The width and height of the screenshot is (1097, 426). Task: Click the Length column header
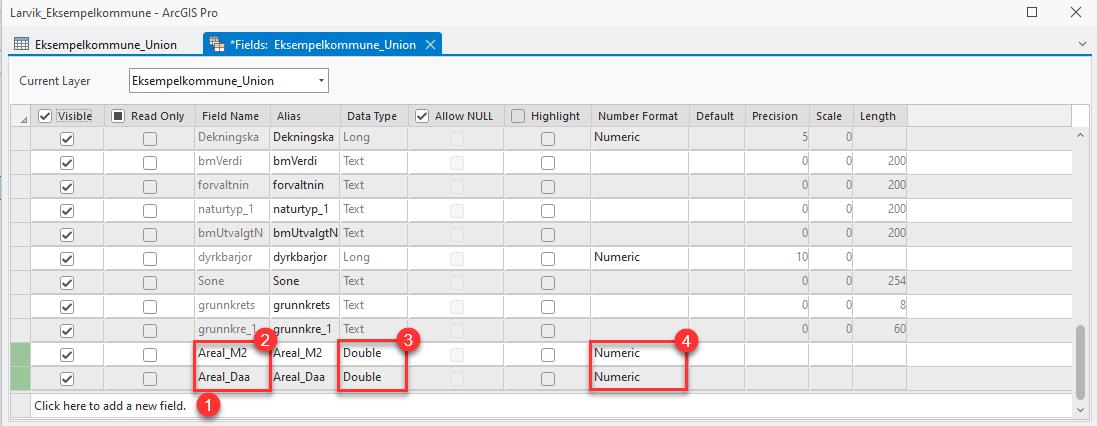(x=879, y=116)
